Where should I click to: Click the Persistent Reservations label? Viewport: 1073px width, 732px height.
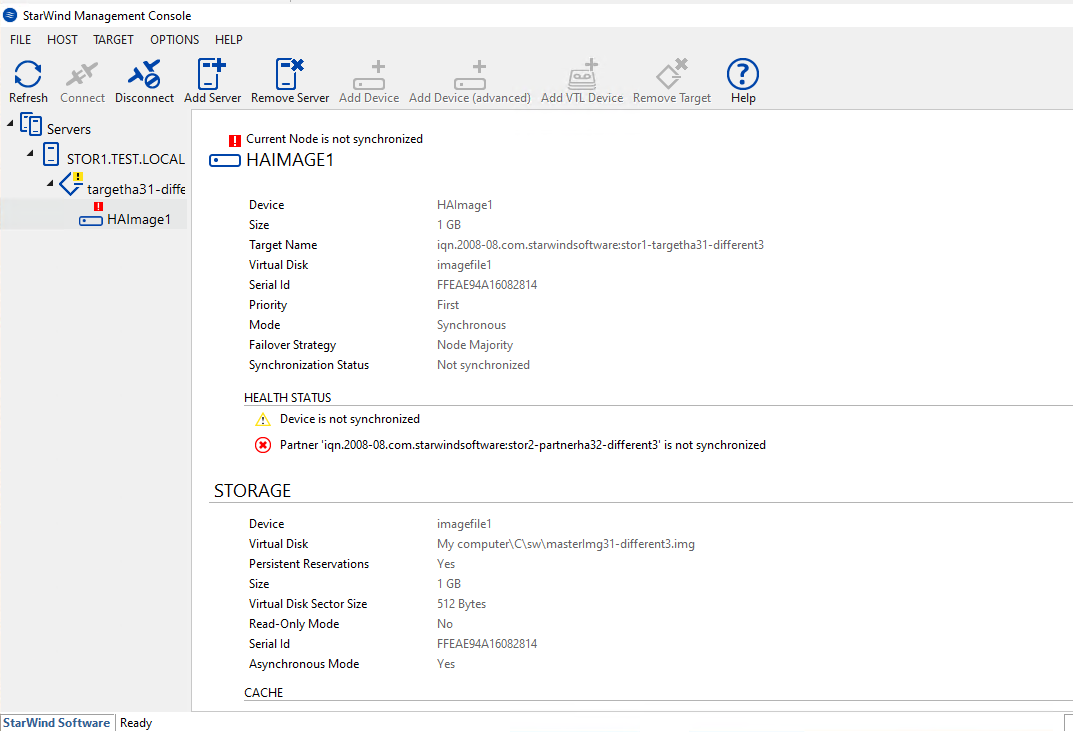pyautogui.click(x=309, y=564)
